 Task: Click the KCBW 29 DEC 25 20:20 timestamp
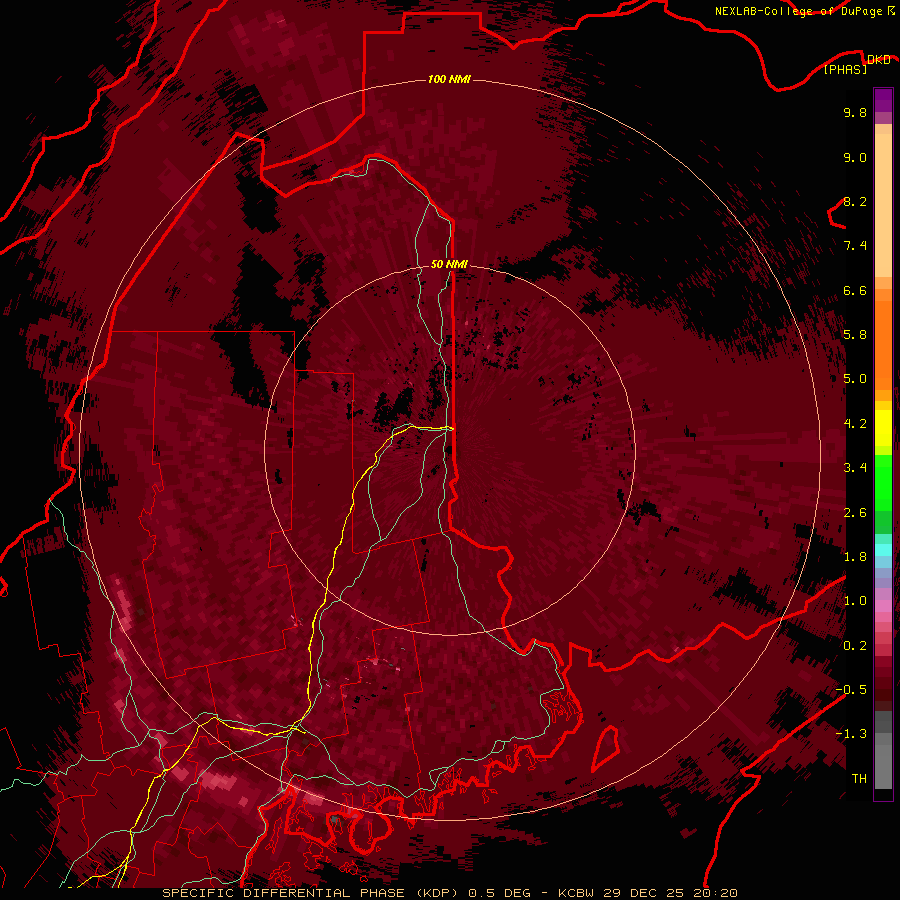pos(648,893)
